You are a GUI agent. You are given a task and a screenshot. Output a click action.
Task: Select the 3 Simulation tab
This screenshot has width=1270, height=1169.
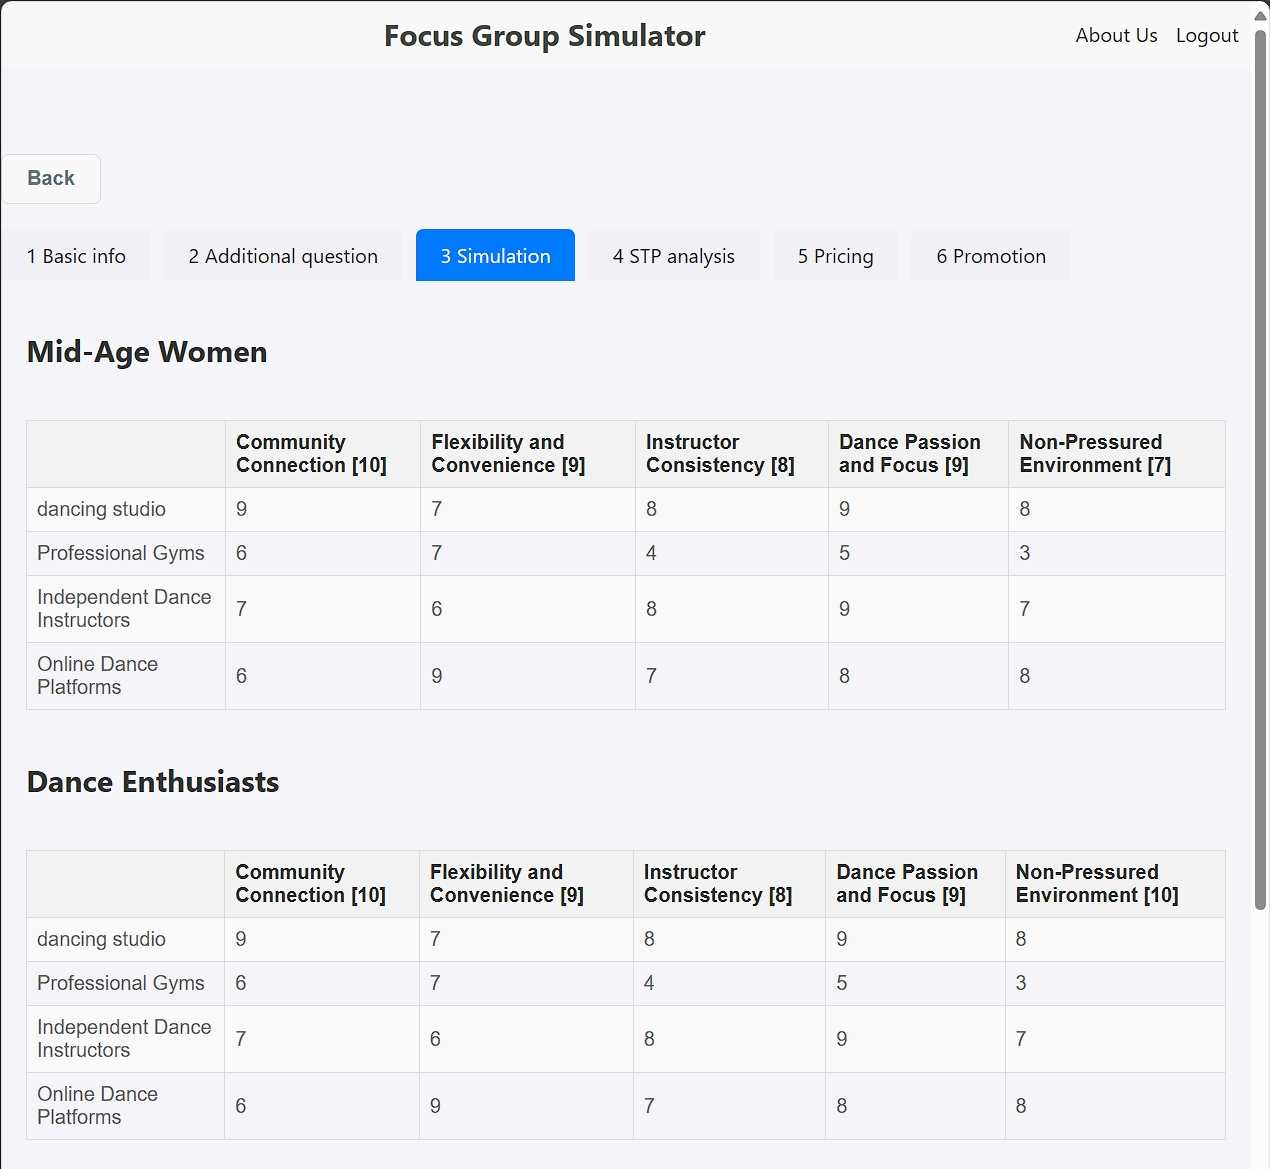495,256
